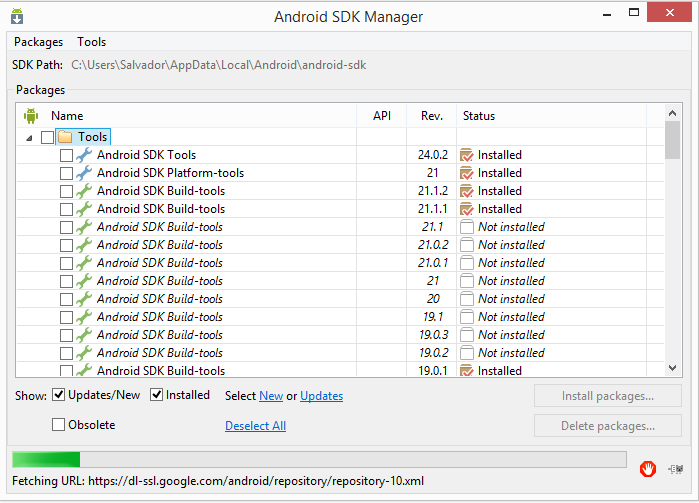Click the package list scrollbar thumb

coord(672,140)
